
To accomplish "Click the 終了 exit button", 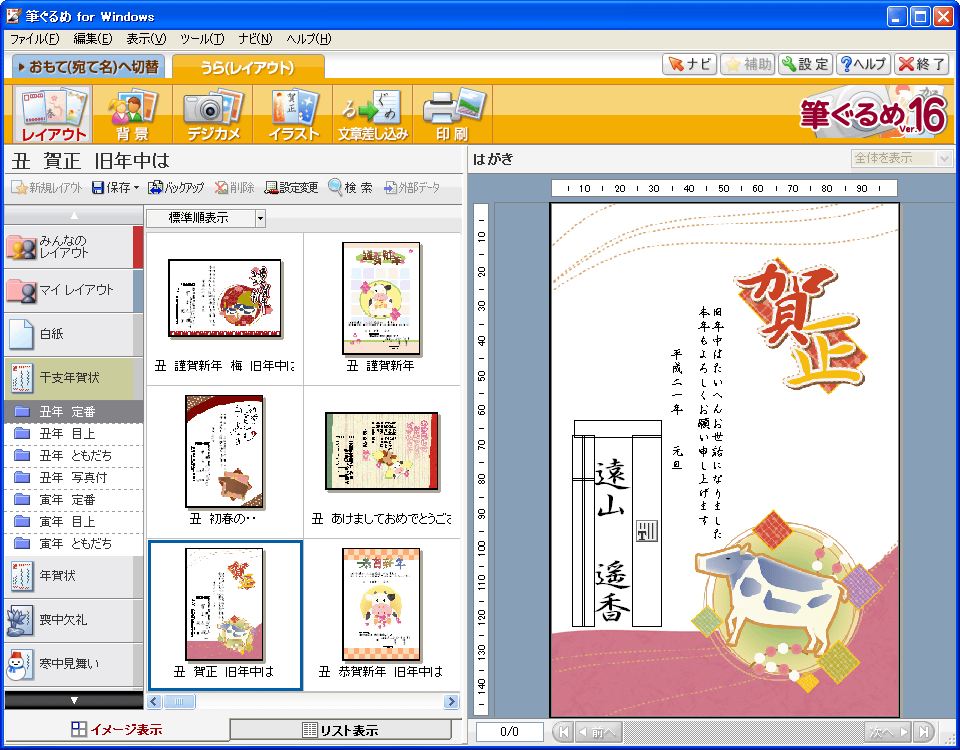I will 921,64.
